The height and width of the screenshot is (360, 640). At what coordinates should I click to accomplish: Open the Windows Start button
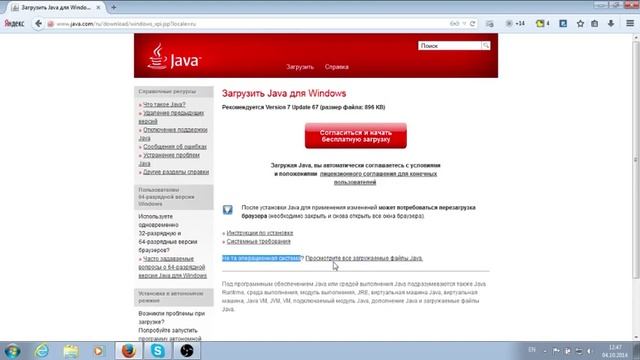coord(12,351)
